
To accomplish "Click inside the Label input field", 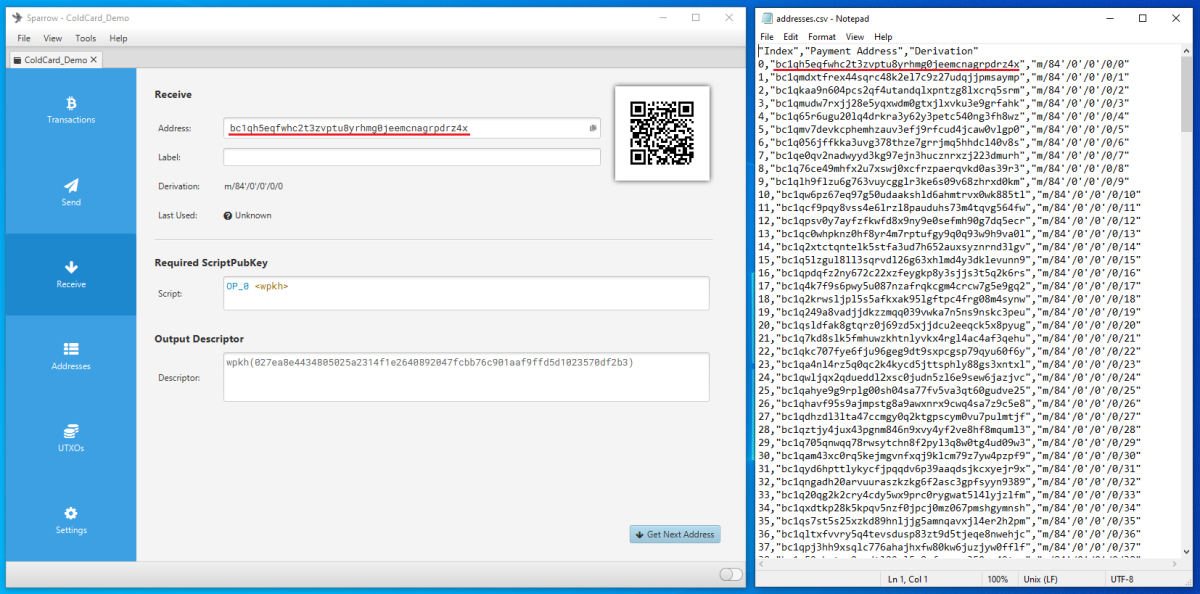I will pyautogui.click(x=412, y=157).
